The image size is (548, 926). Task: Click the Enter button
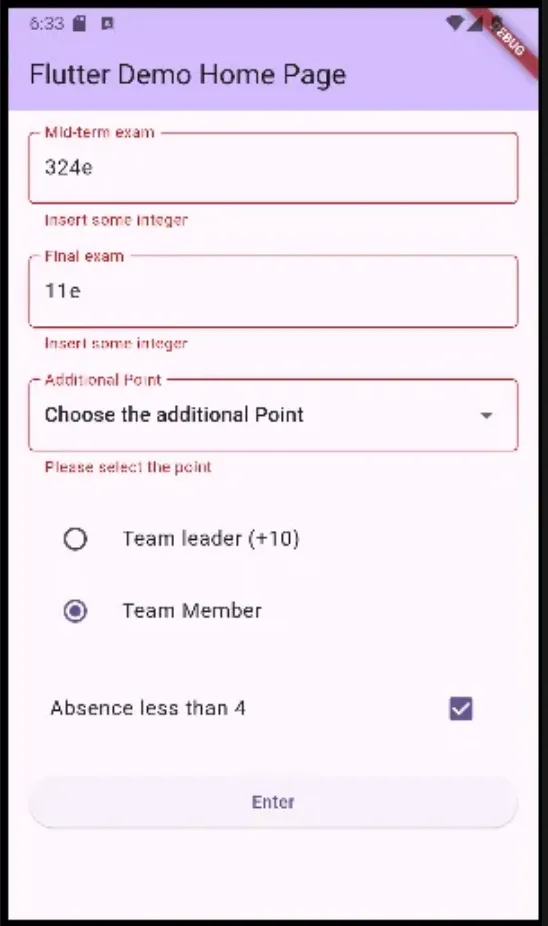pos(273,802)
